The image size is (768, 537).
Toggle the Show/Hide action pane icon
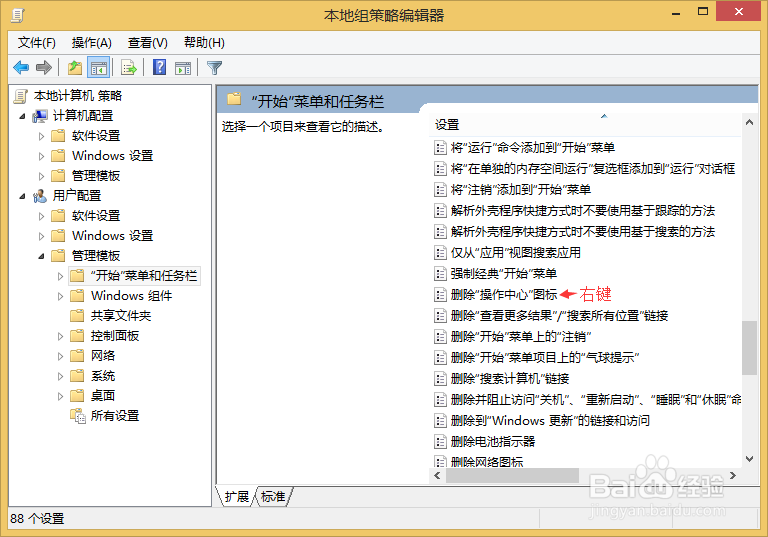183,68
